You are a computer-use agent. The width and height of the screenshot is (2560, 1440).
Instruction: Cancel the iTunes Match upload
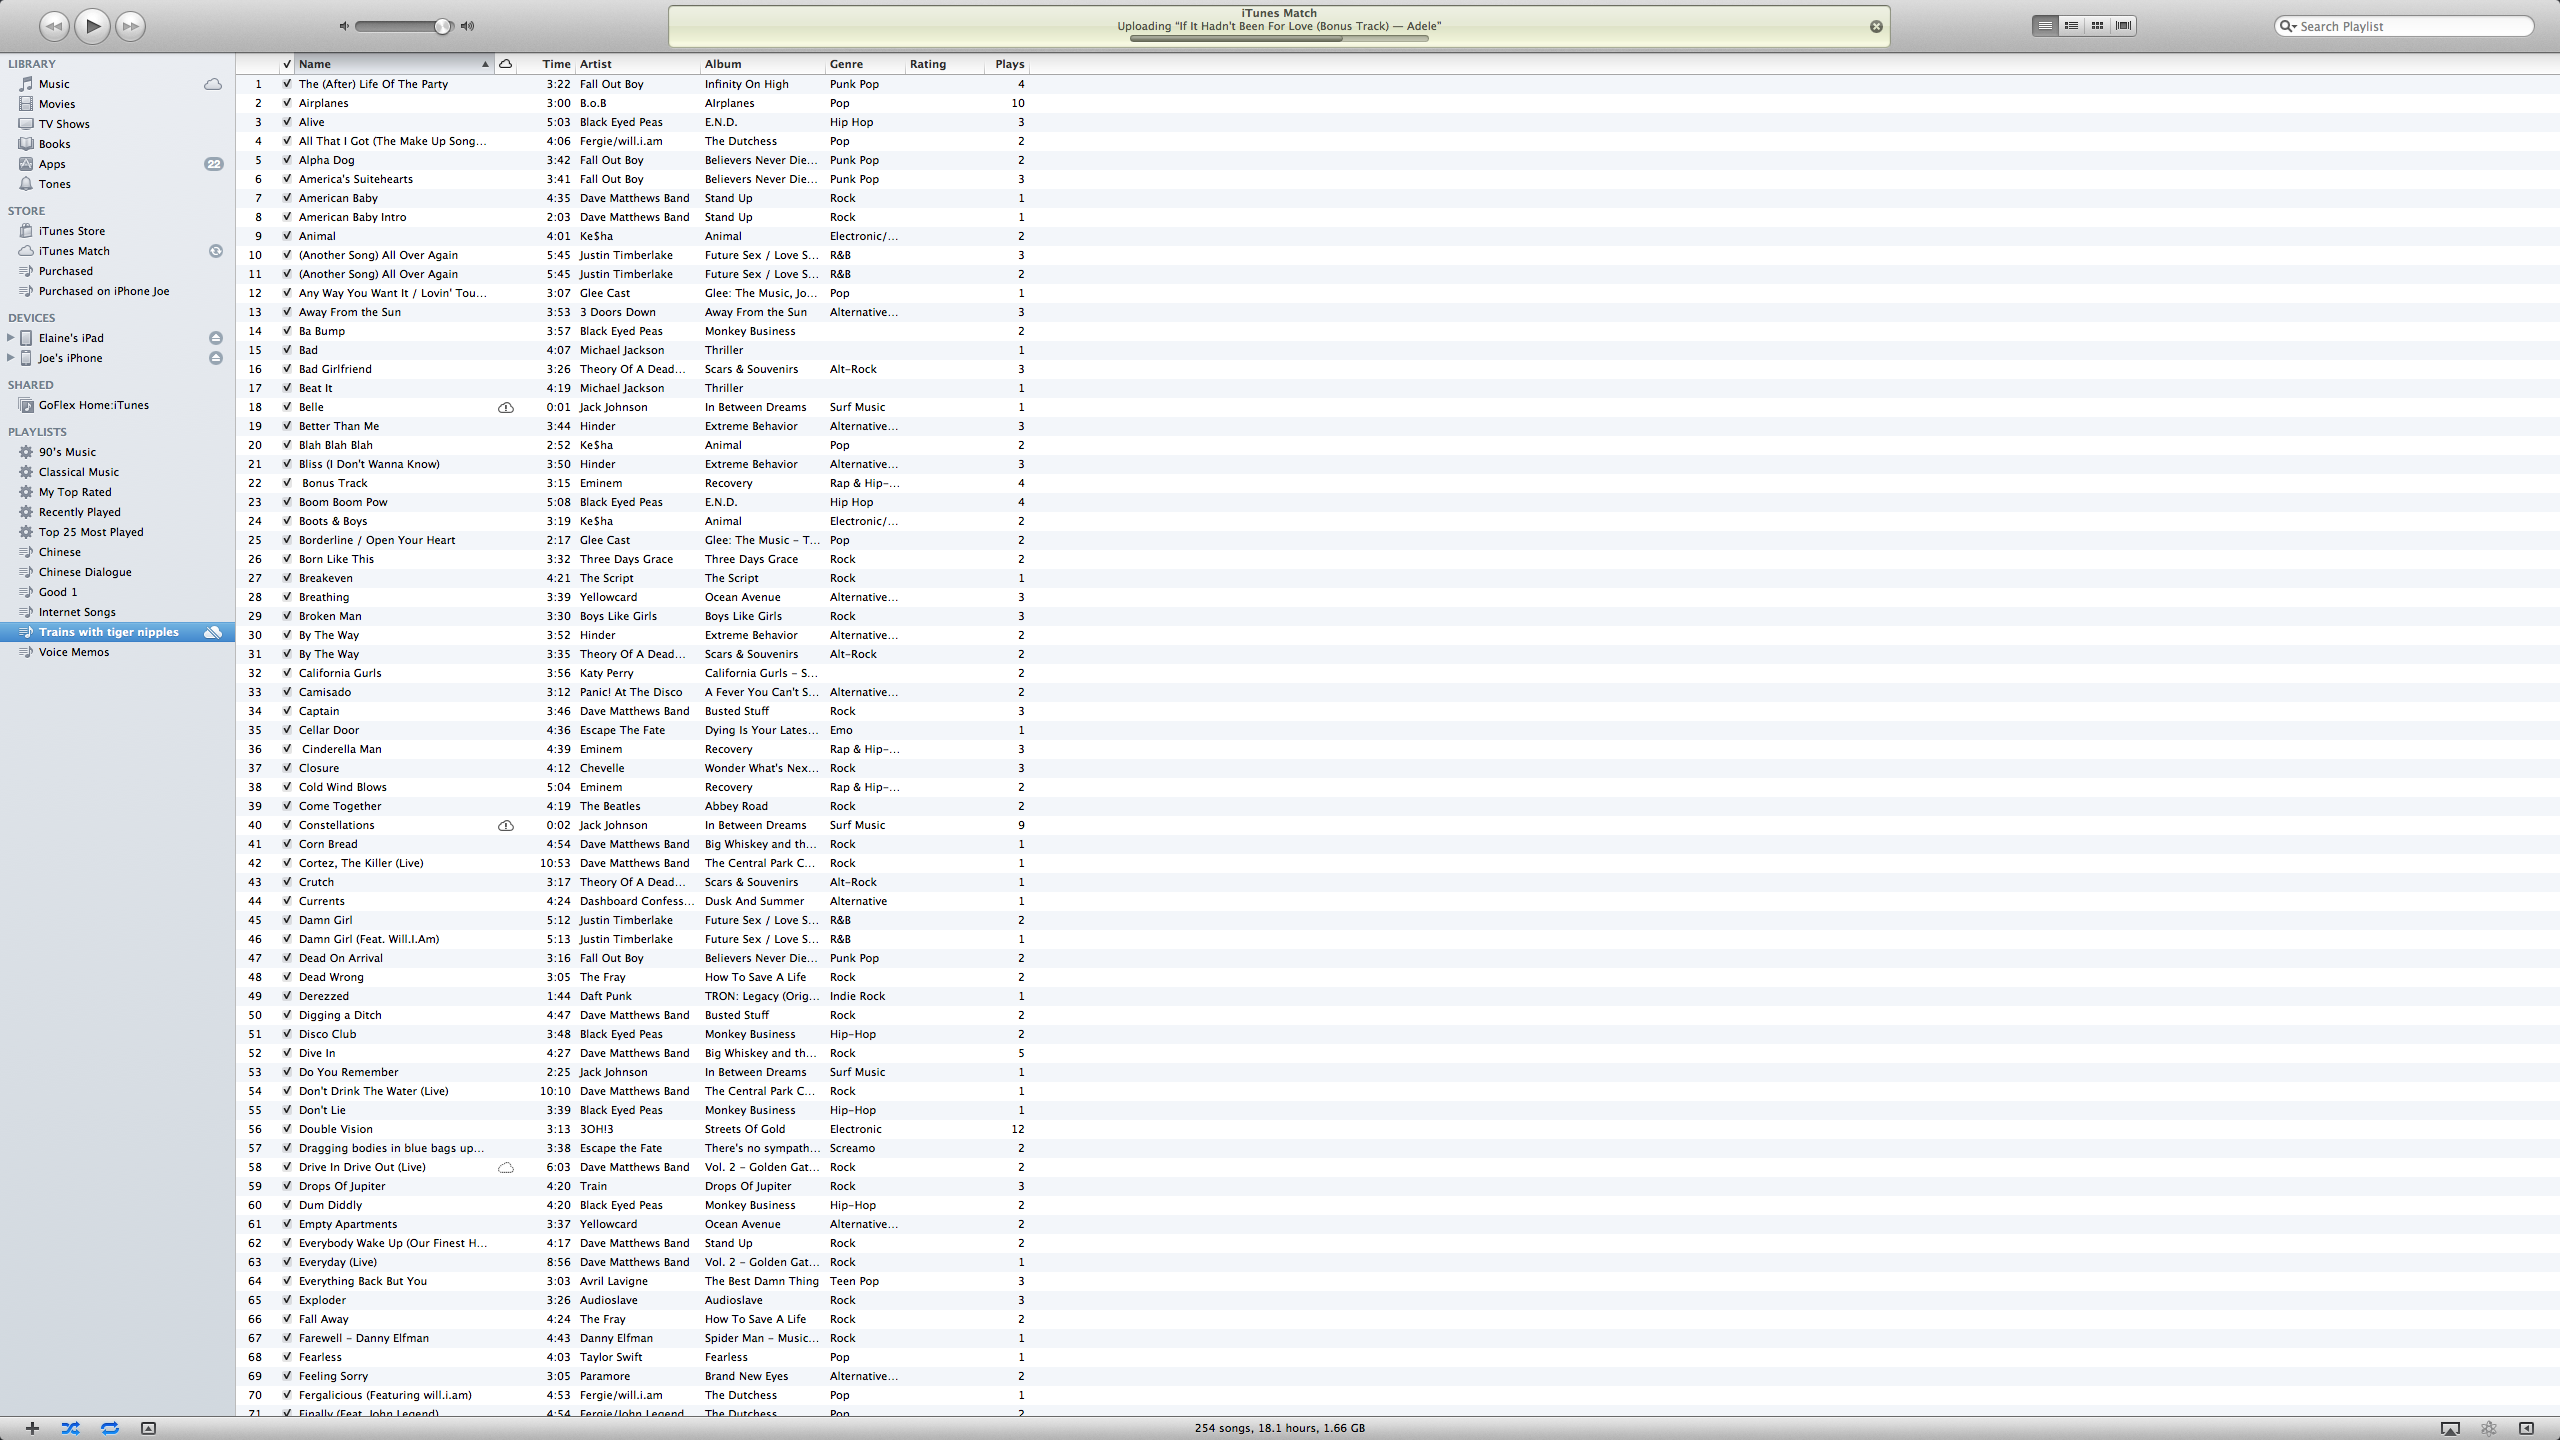point(1876,27)
